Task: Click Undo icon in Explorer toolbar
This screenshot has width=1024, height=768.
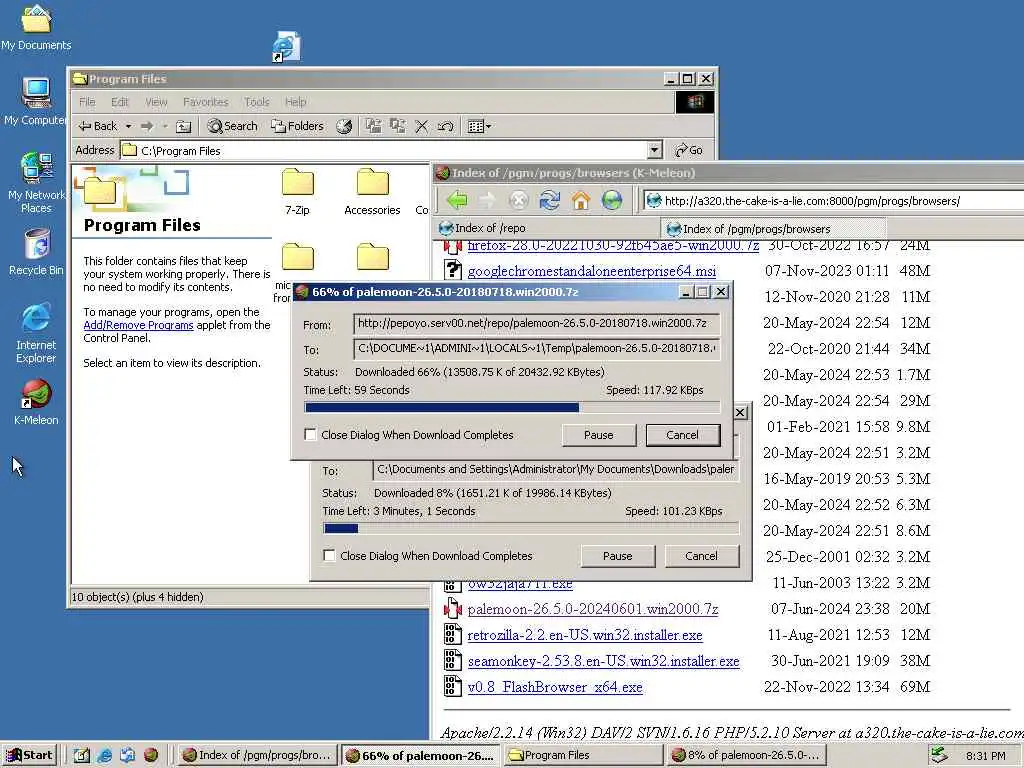Action: pyautogui.click(x=445, y=126)
